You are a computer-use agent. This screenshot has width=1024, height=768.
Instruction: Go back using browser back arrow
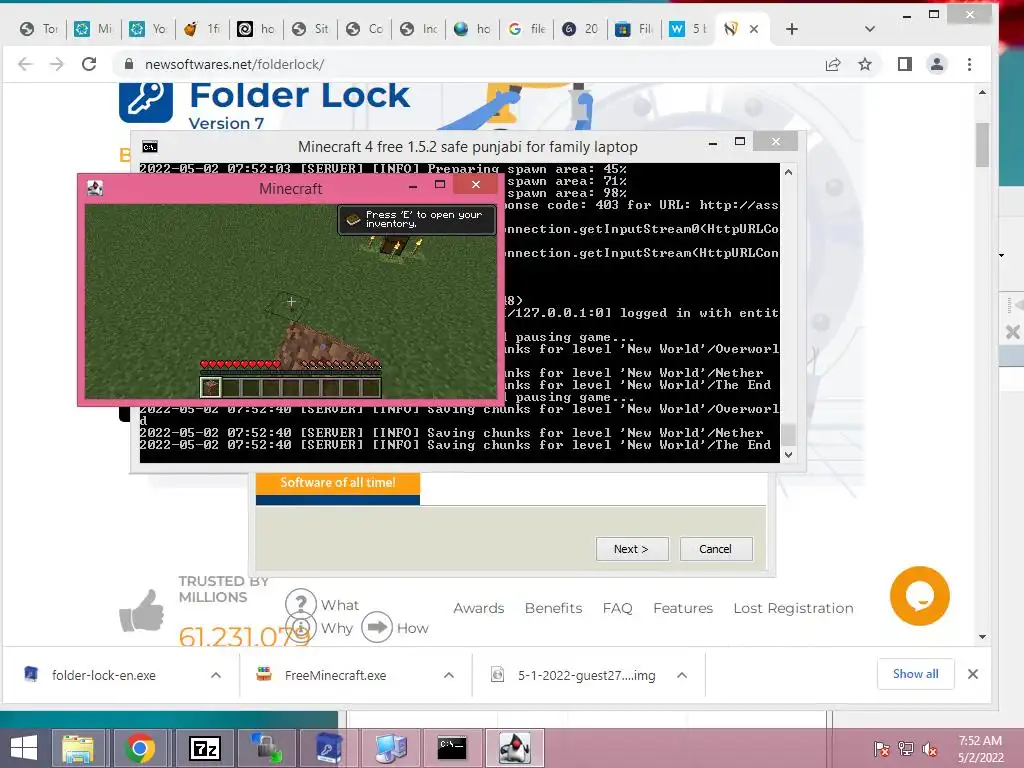25,64
